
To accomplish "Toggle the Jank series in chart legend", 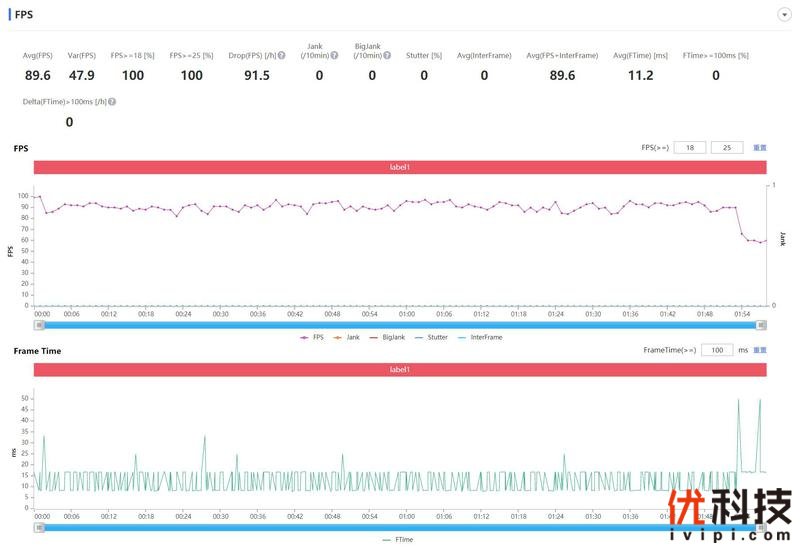I will (346, 337).
